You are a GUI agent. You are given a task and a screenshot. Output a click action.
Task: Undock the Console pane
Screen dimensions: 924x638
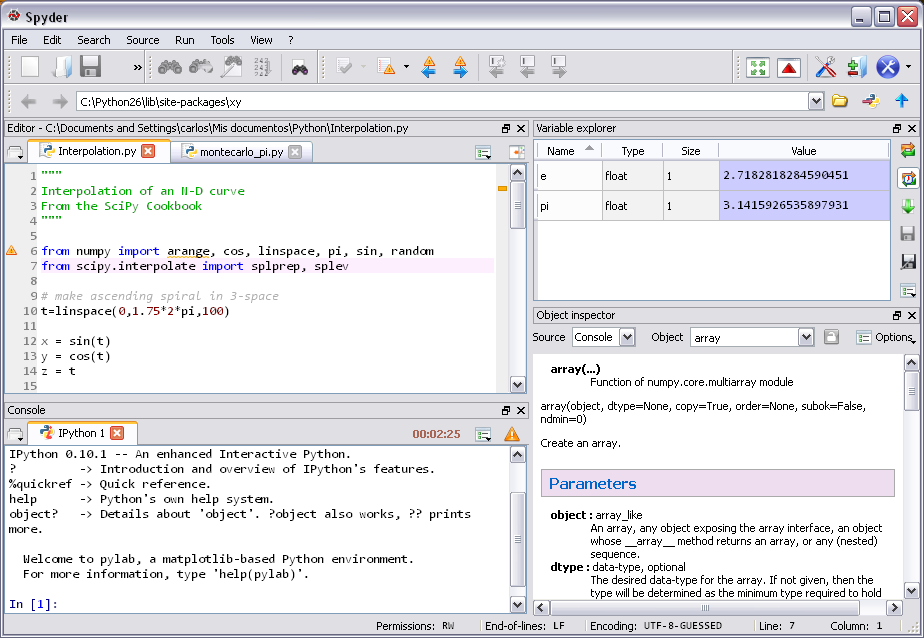tap(508, 410)
